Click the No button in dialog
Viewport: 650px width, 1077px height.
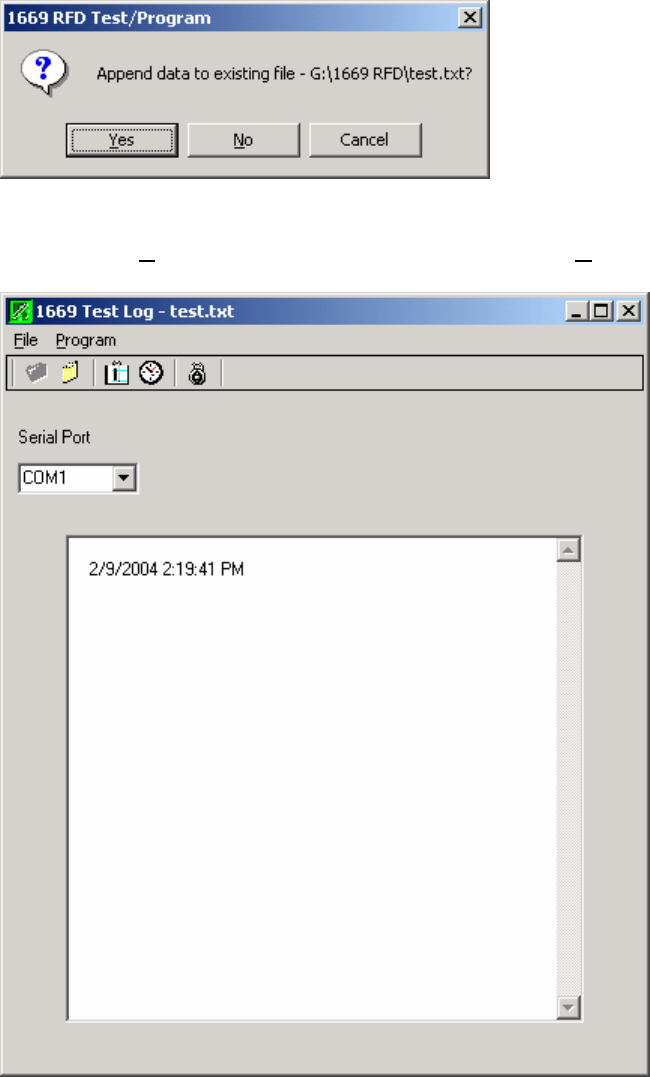pyautogui.click(x=243, y=140)
